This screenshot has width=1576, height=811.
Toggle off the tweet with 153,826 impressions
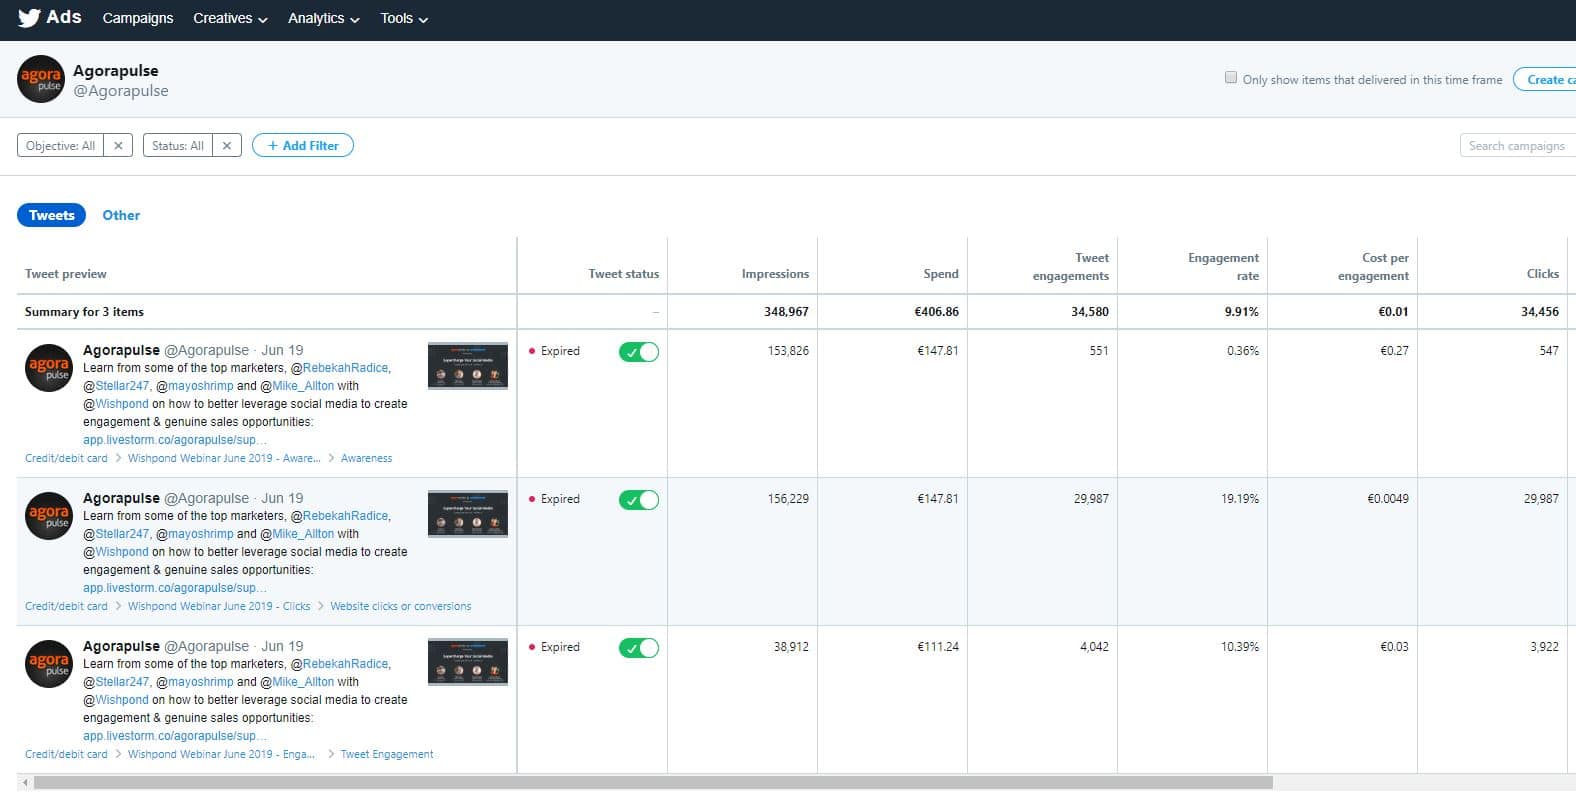tap(639, 352)
